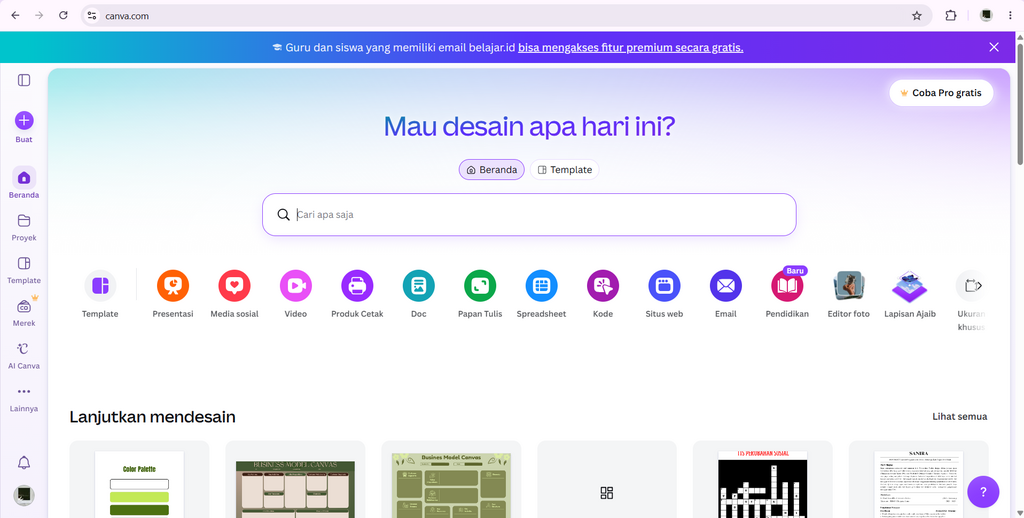The width and height of the screenshot is (1024, 518).
Task: Click the search magnifier icon
Action: tap(283, 215)
